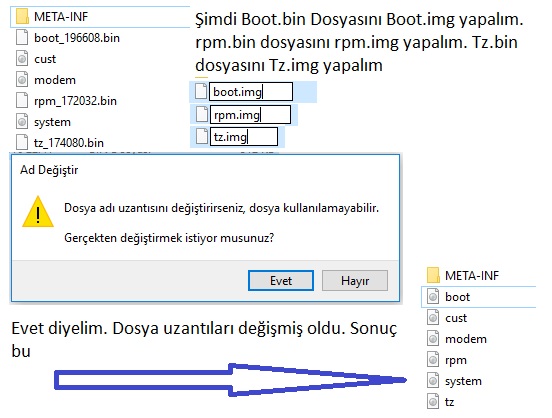Click the yellow warning icon in the dialog
Screen dimensions: 552x418
point(38,212)
